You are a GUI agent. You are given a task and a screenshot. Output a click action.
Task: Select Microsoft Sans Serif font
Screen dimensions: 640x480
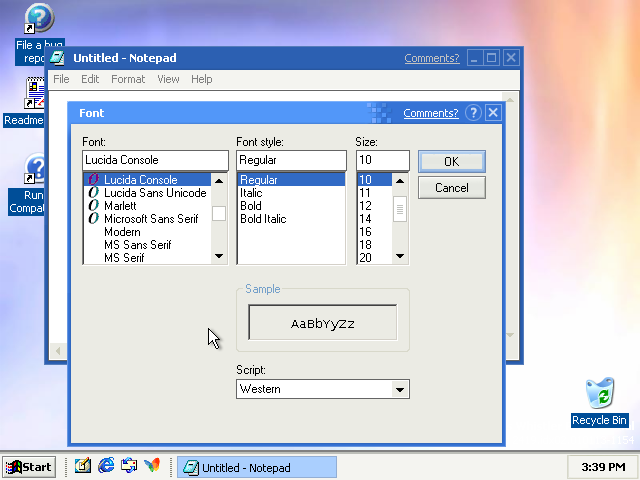tap(147, 219)
